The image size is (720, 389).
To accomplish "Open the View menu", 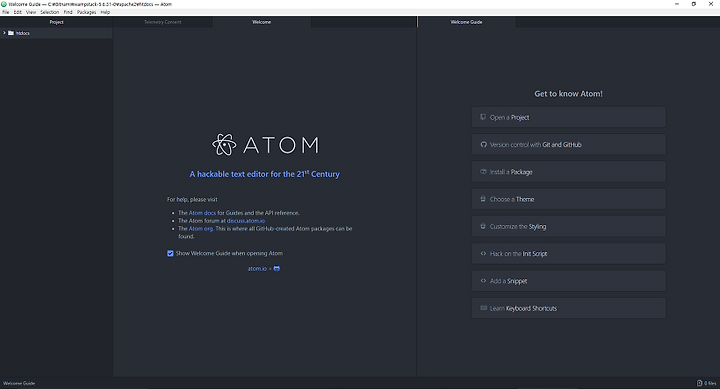I will click(x=31, y=12).
